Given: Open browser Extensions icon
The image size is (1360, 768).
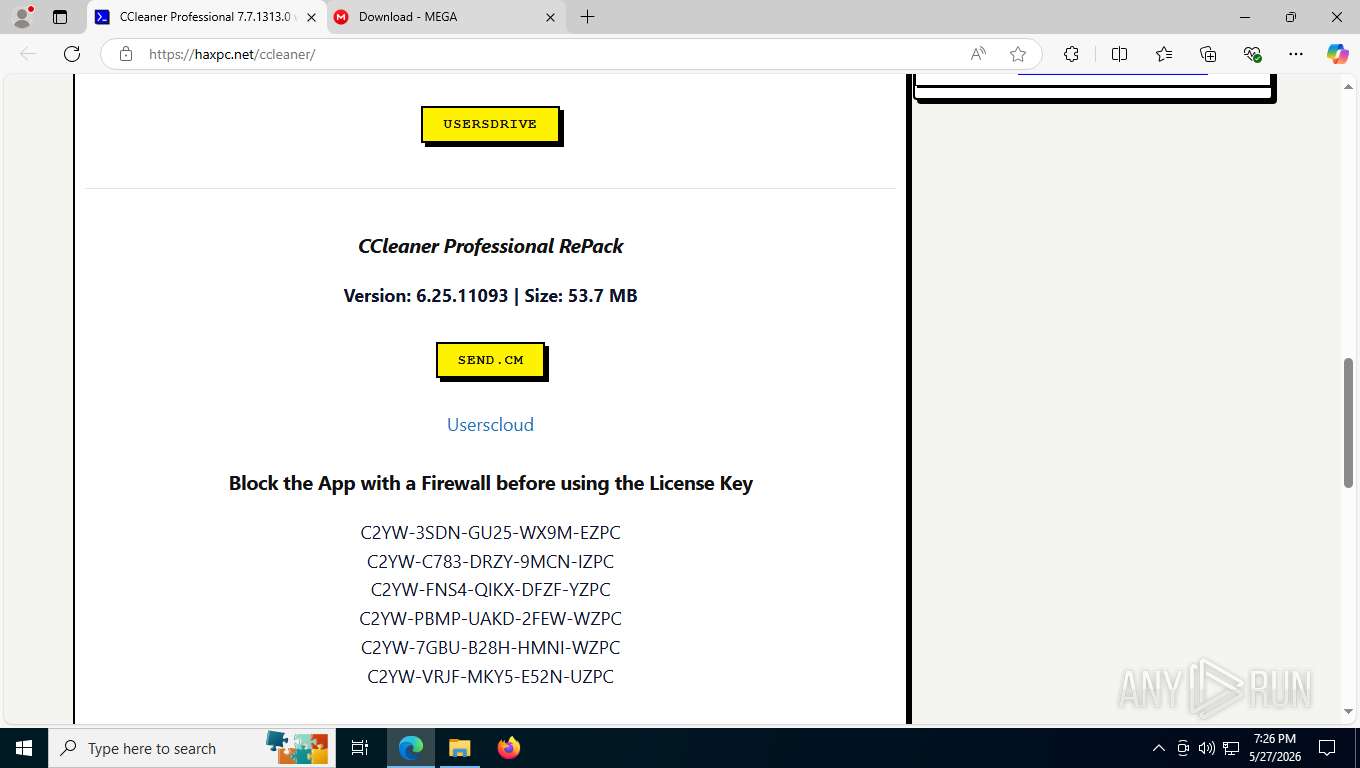Looking at the screenshot, I should (1071, 54).
